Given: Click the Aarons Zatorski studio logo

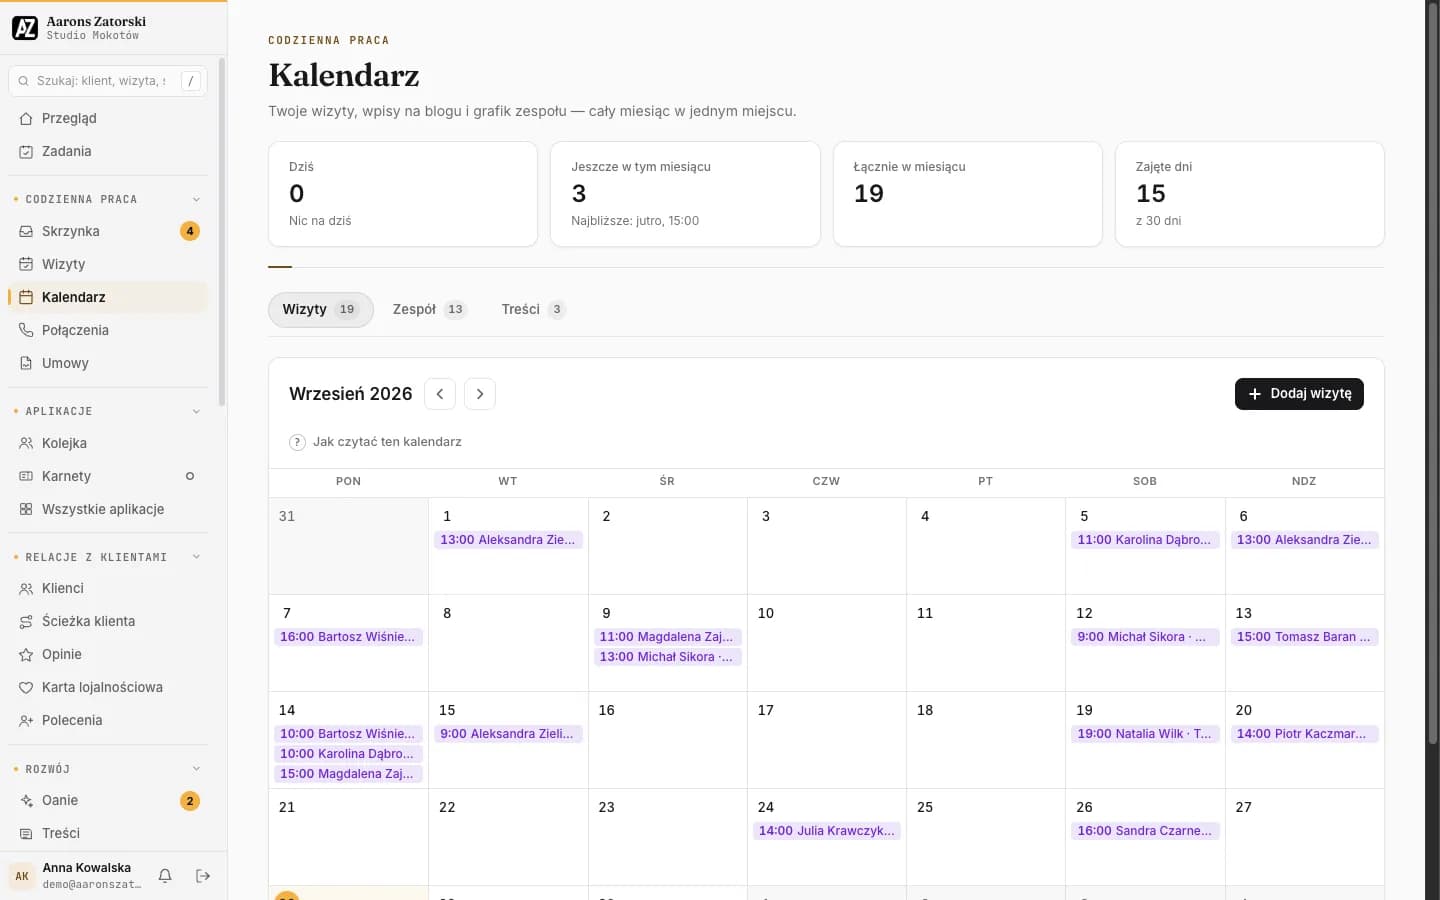Looking at the screenshot, I should coord(25,28).
